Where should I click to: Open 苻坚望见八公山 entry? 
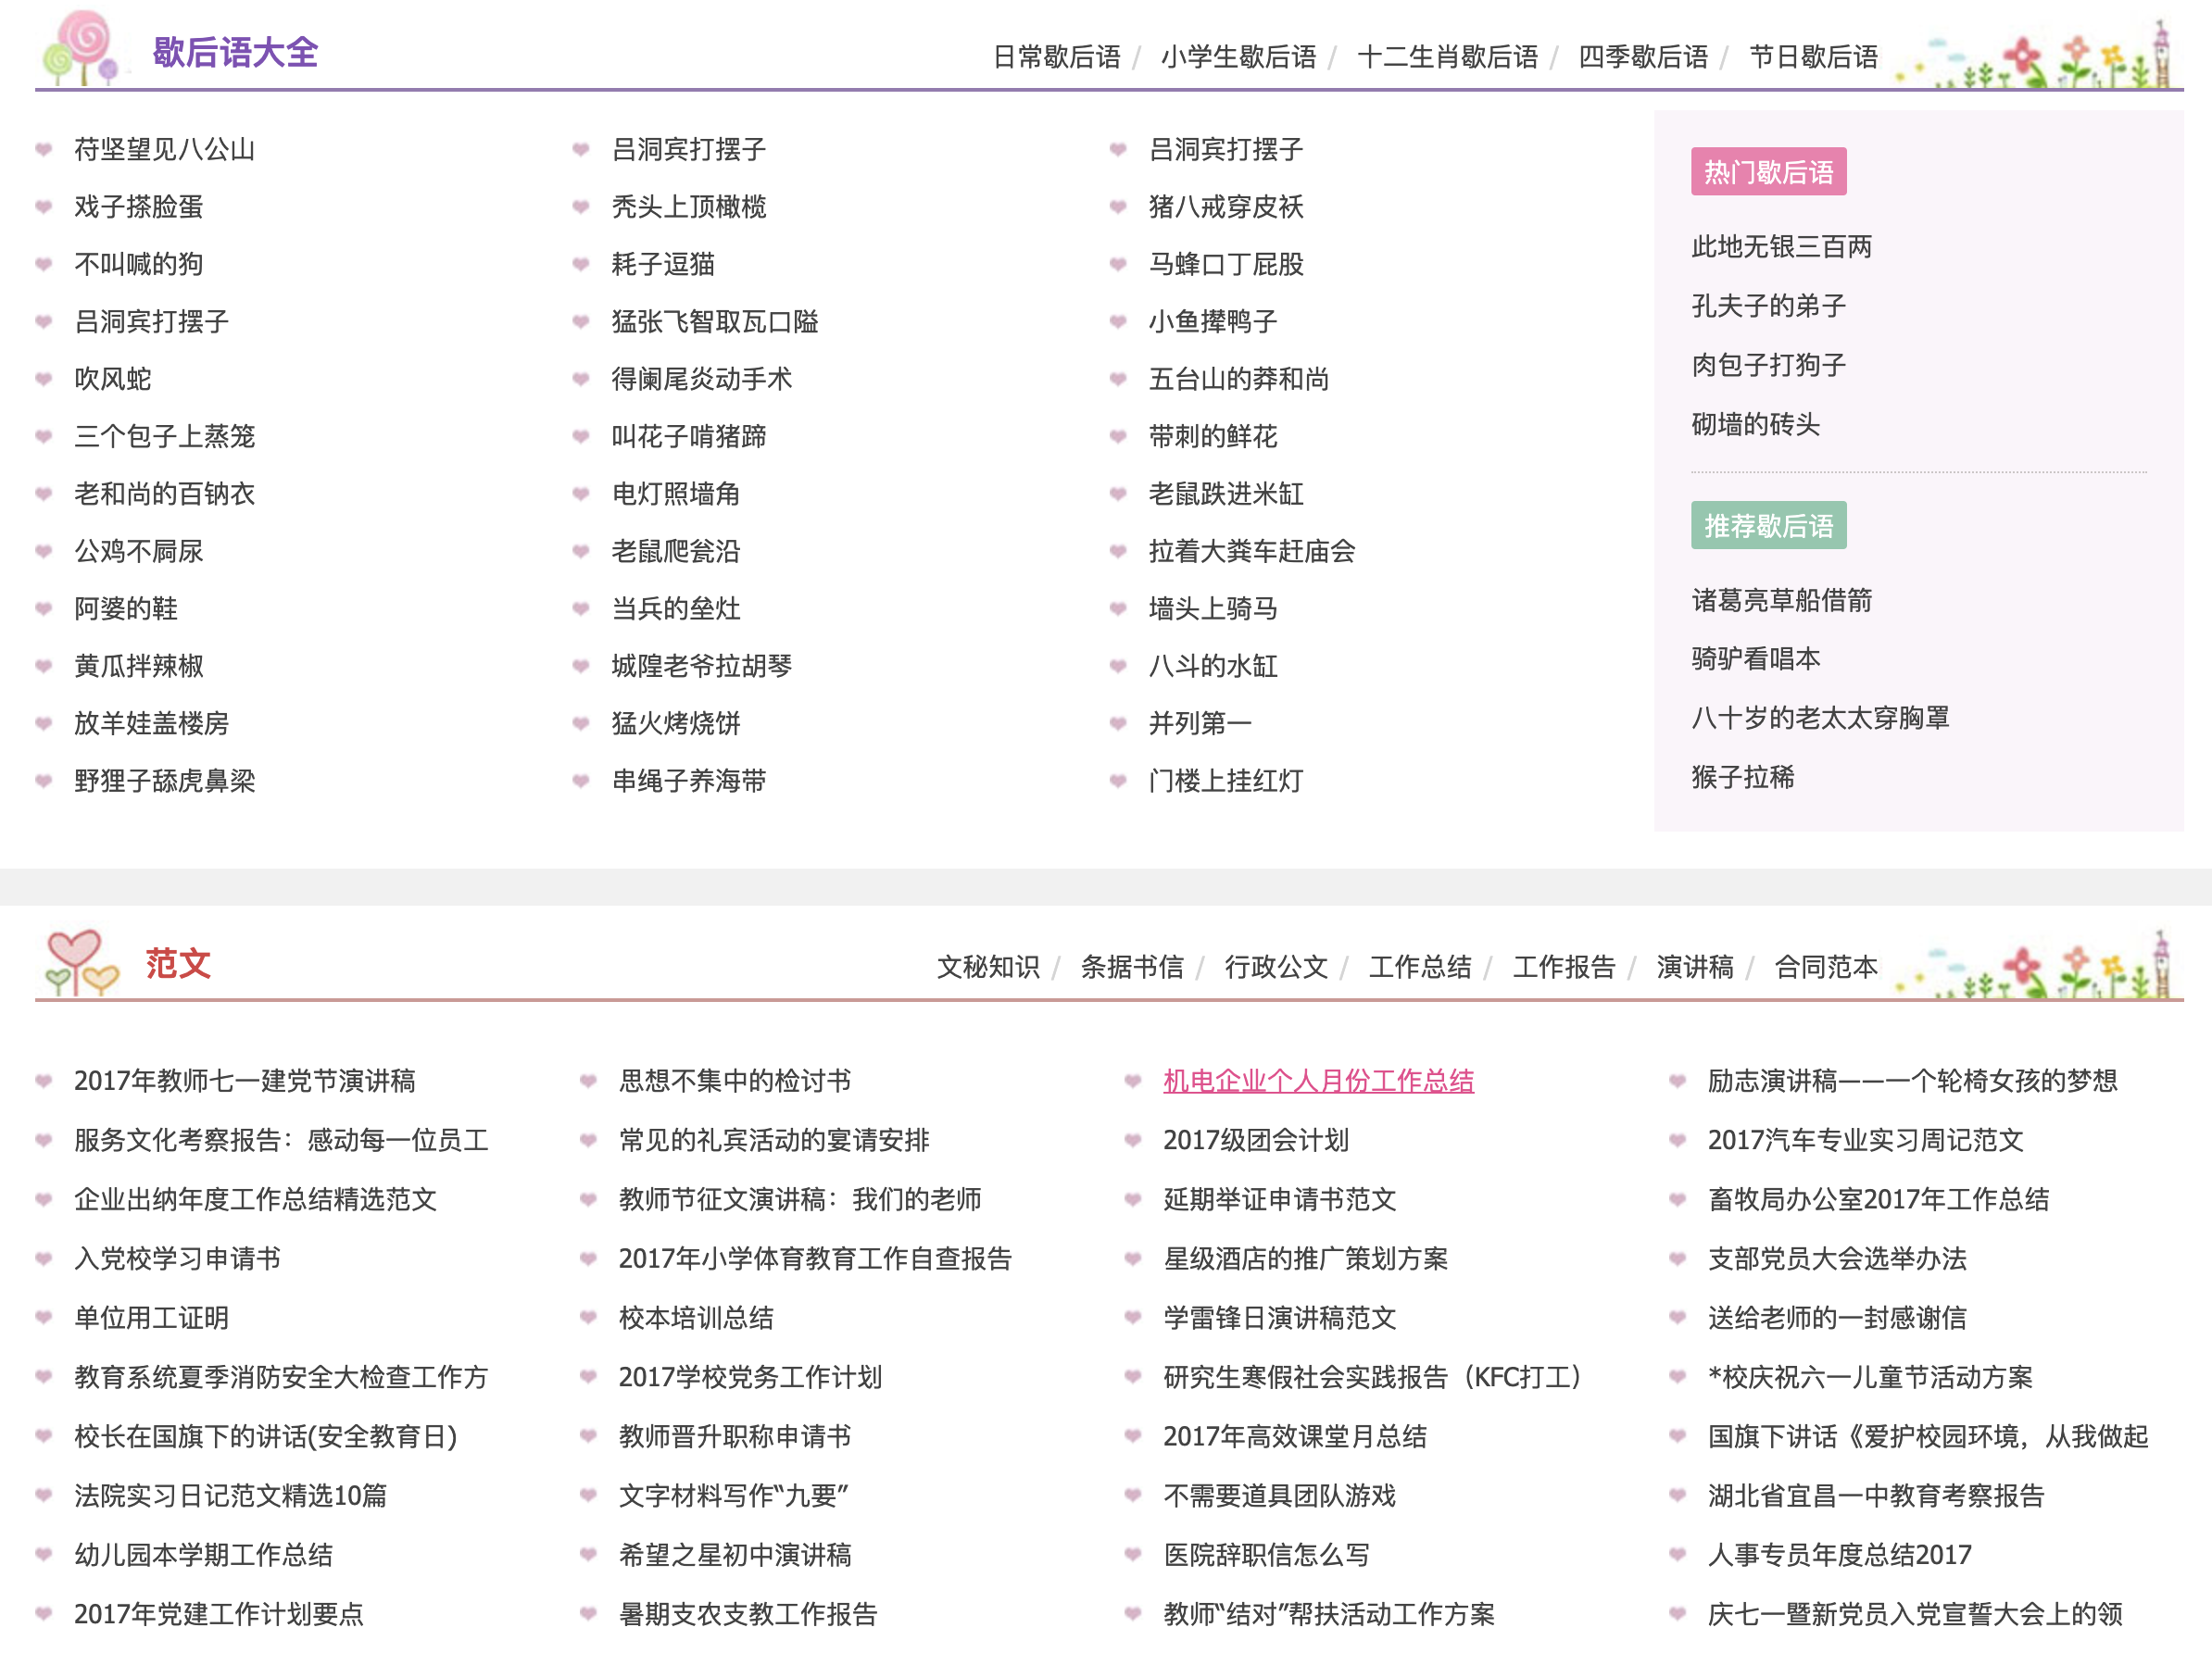point(165,150)
